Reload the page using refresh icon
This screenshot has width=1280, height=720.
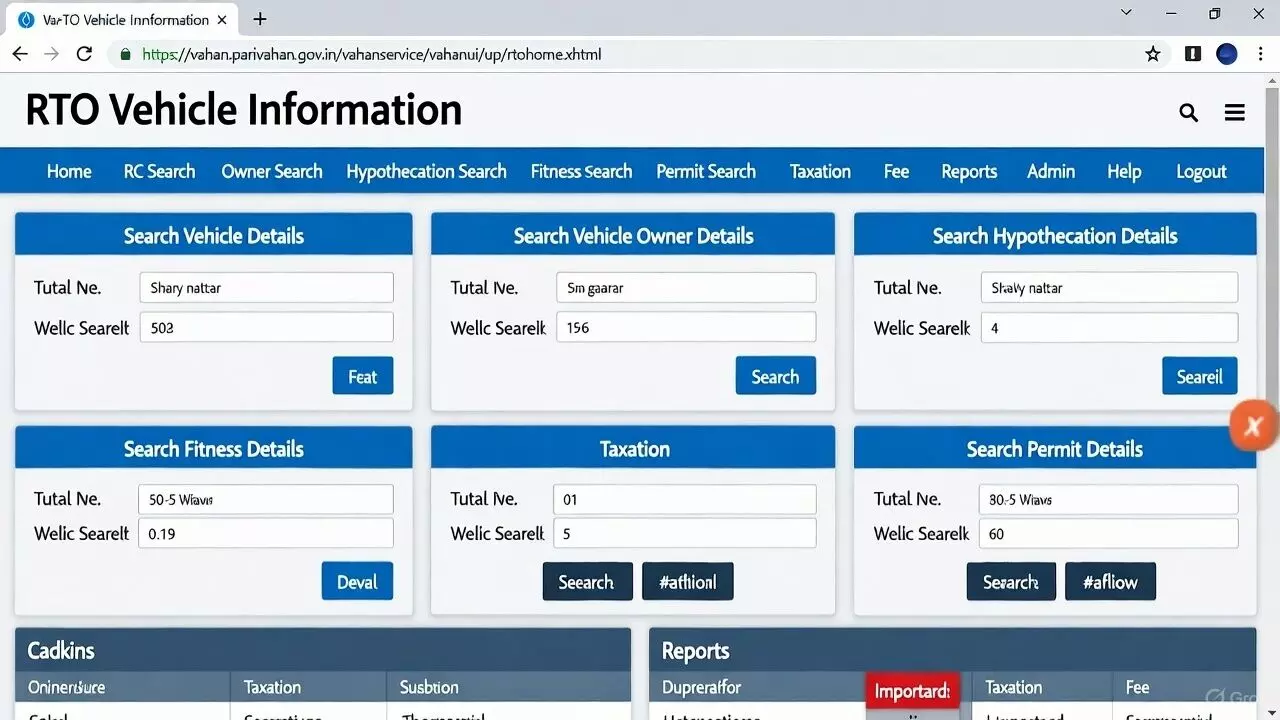pyautogui.click(x=84, y=54)
